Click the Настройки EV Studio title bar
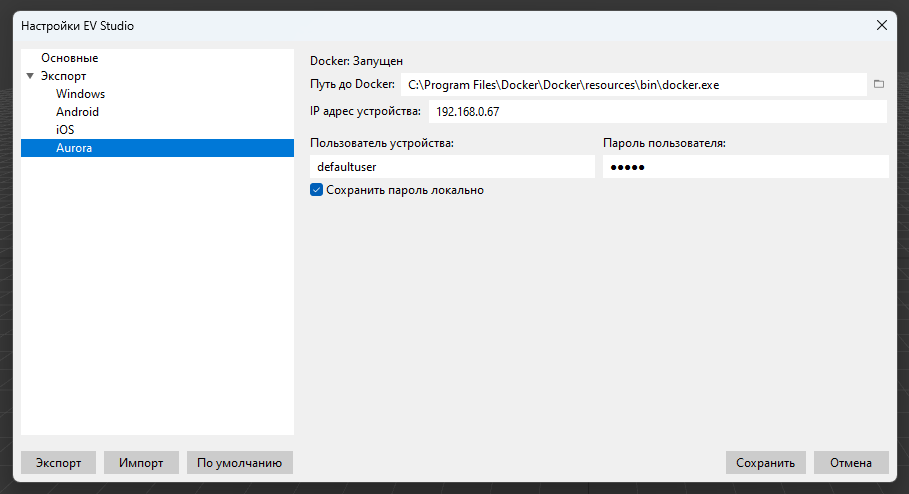This screenshot has width=909, height=494. [400, 25]
